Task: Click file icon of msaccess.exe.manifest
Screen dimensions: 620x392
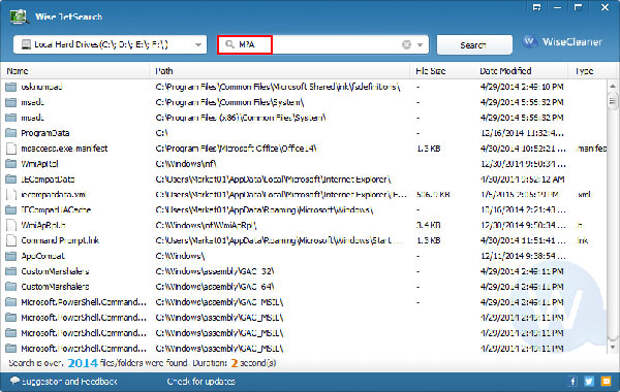Action: [x=11, y=149]
